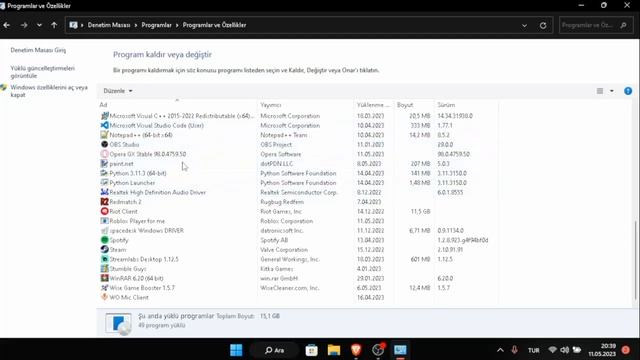This screenshot has height=360, width=640.
Task: Open the Denetim Masası Giriş link
Action: click(38, 50)
